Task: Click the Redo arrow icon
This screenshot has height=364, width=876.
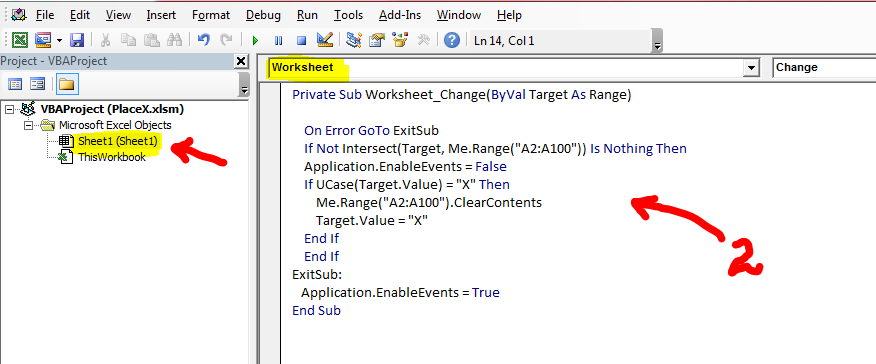Action: coord(226,40)
